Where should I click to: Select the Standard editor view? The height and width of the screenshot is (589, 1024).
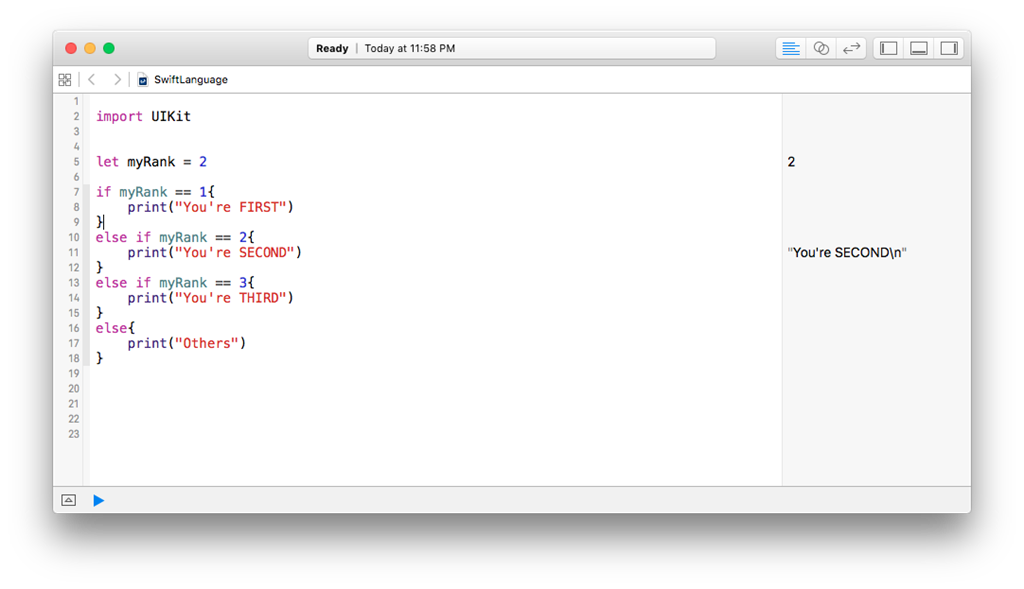[791, 48]
